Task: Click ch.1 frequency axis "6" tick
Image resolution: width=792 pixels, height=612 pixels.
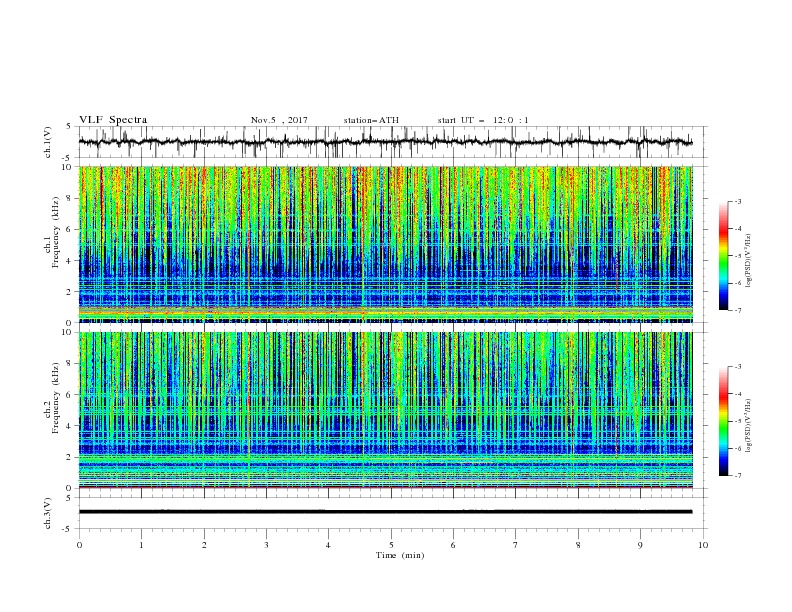Action: coord(70,229)
